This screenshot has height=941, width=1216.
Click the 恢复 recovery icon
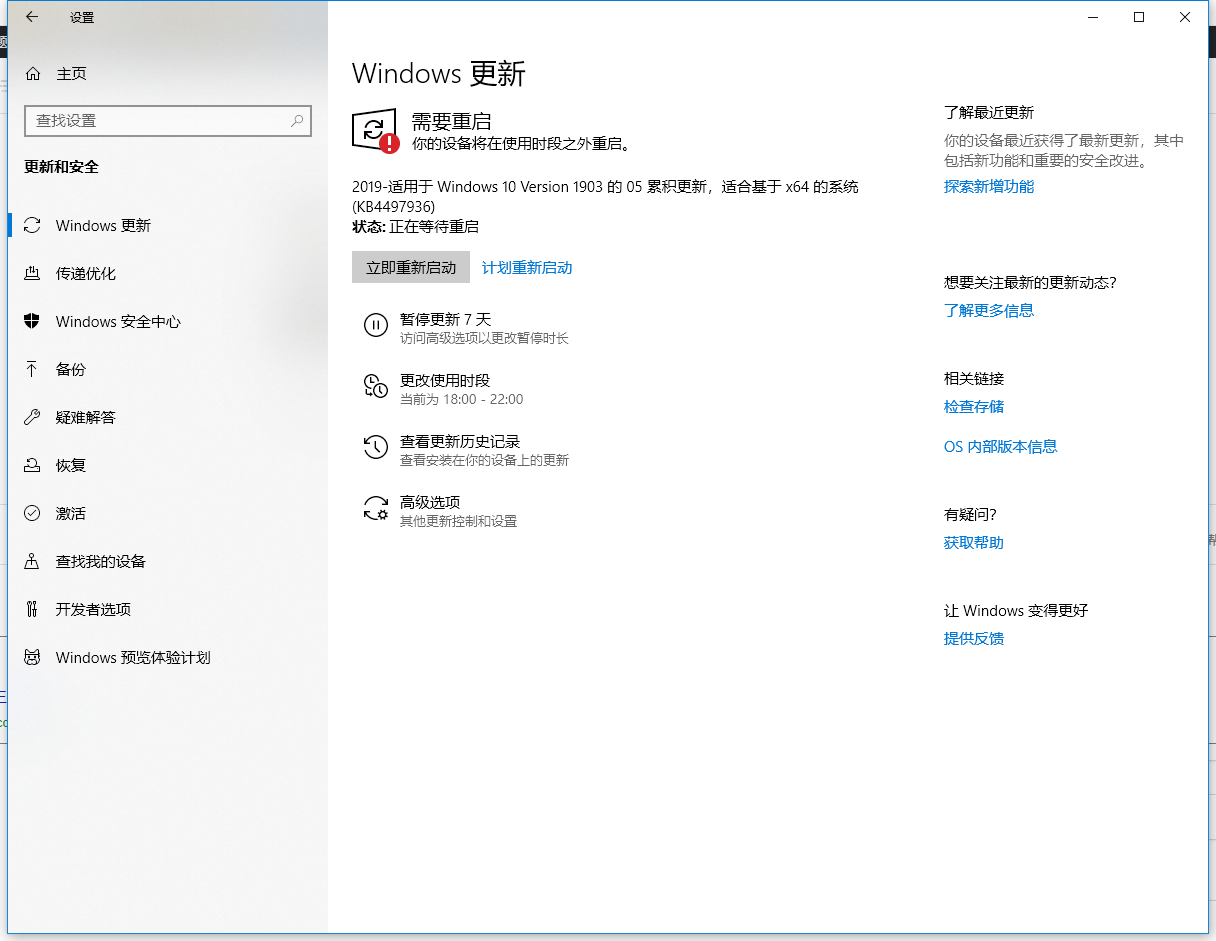tap(33, 466)
